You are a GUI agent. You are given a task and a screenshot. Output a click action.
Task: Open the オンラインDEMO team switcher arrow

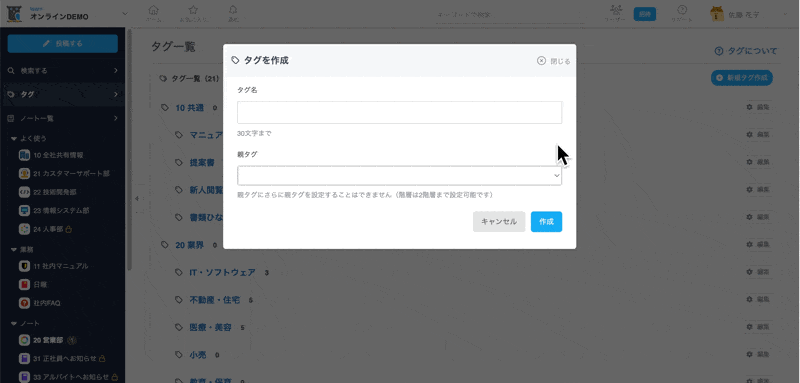125,14
